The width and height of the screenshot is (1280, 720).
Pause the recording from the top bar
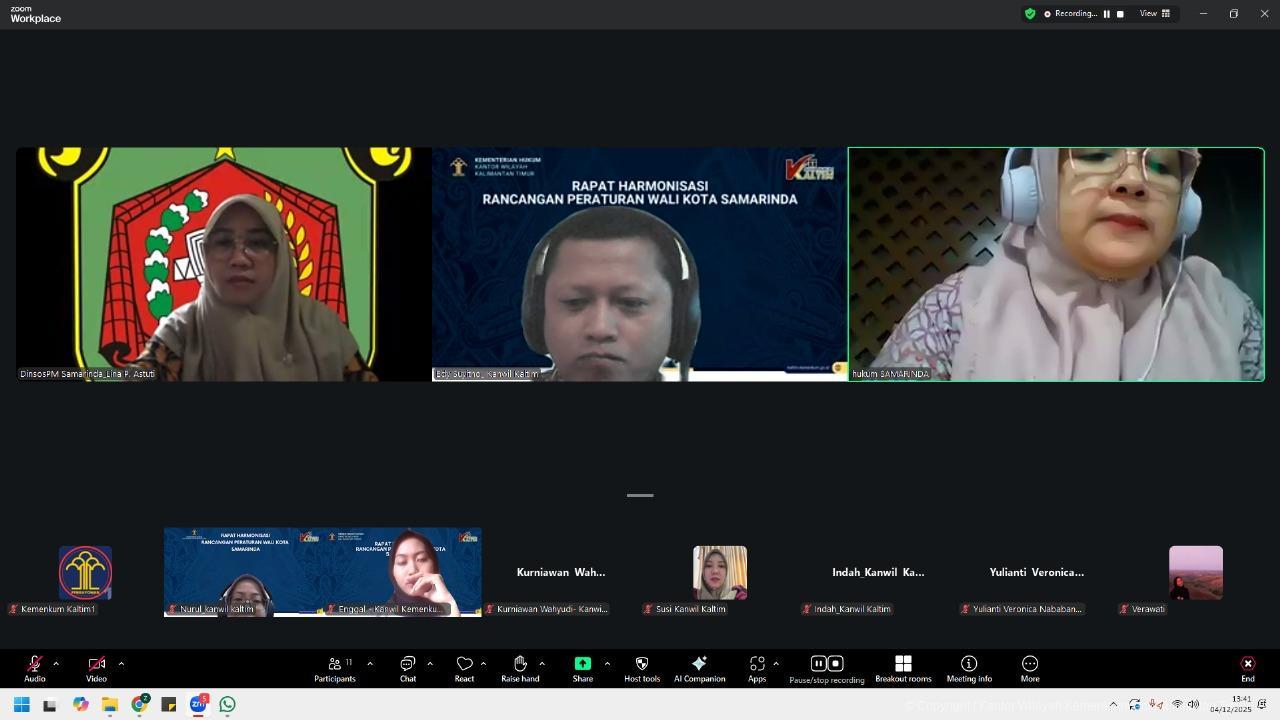[x=1106, y=14]
